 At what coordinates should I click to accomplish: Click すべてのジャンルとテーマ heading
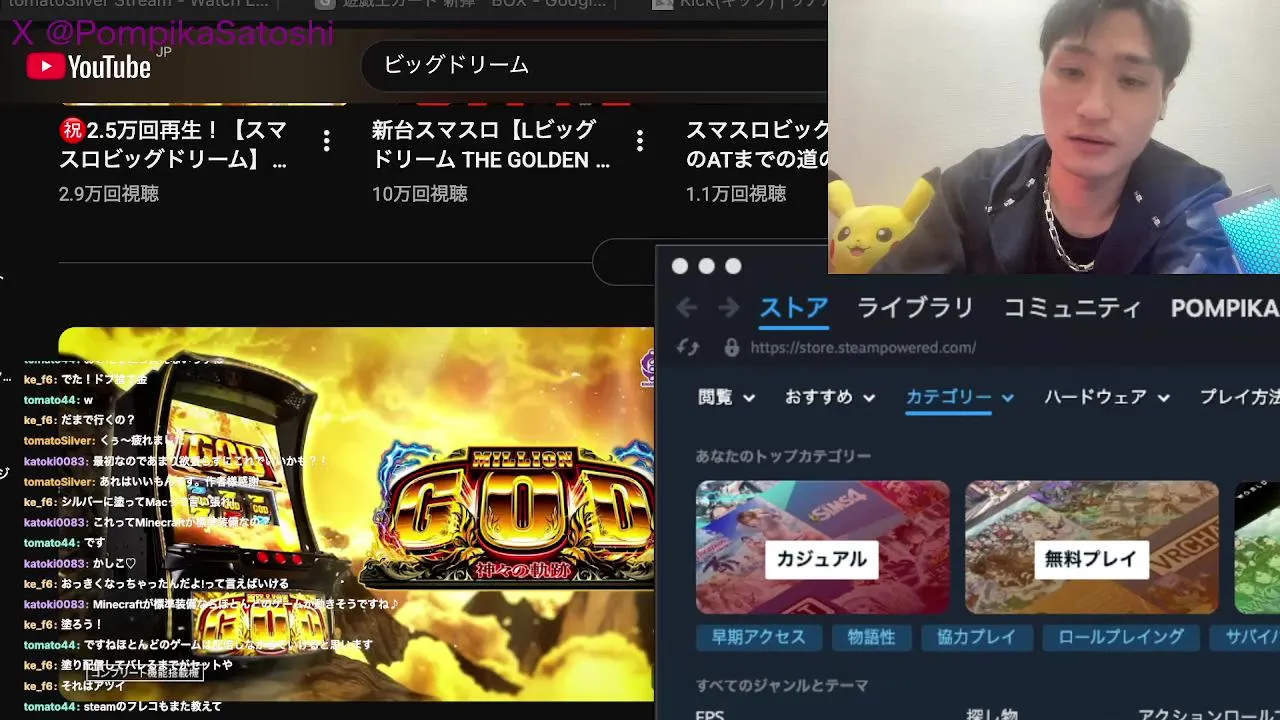tap(782, 686)
